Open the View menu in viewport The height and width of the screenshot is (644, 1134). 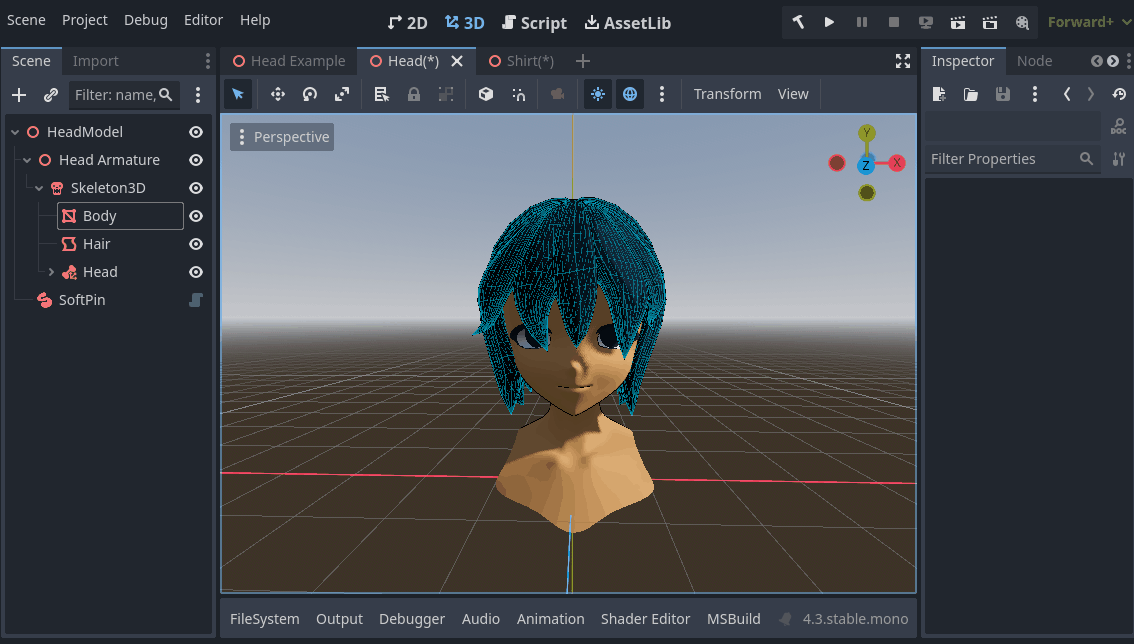click(793, 94)
